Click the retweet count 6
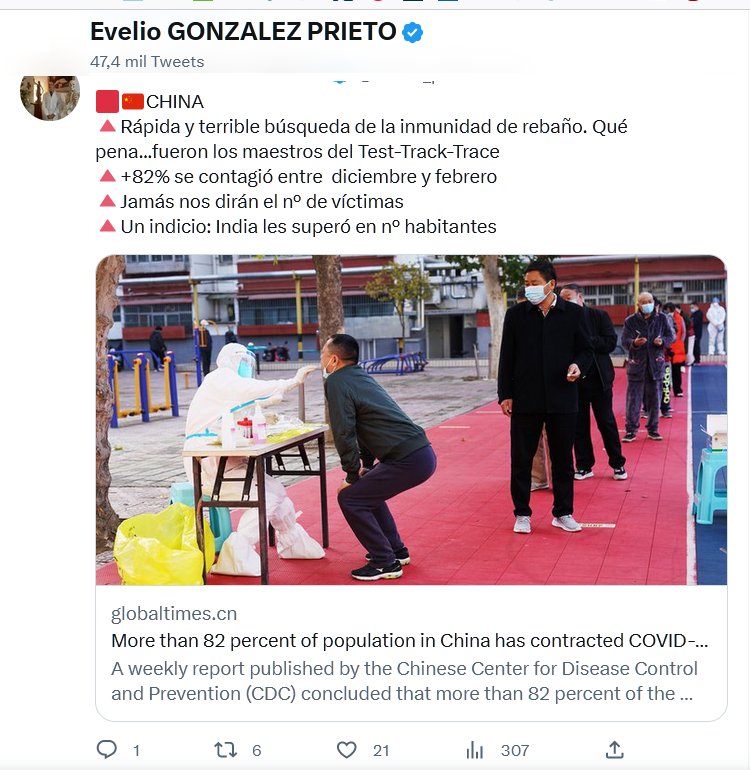Screen dimensions: 750x770 (256, 750)
